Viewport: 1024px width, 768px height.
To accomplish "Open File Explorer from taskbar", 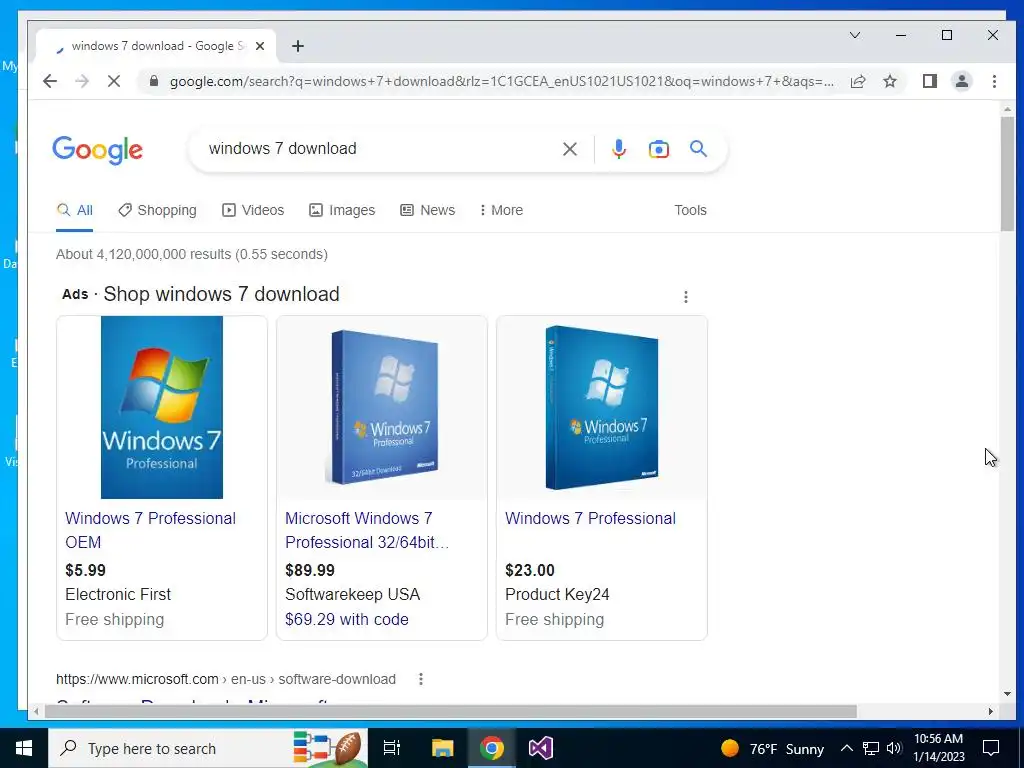I will point(442,748).
